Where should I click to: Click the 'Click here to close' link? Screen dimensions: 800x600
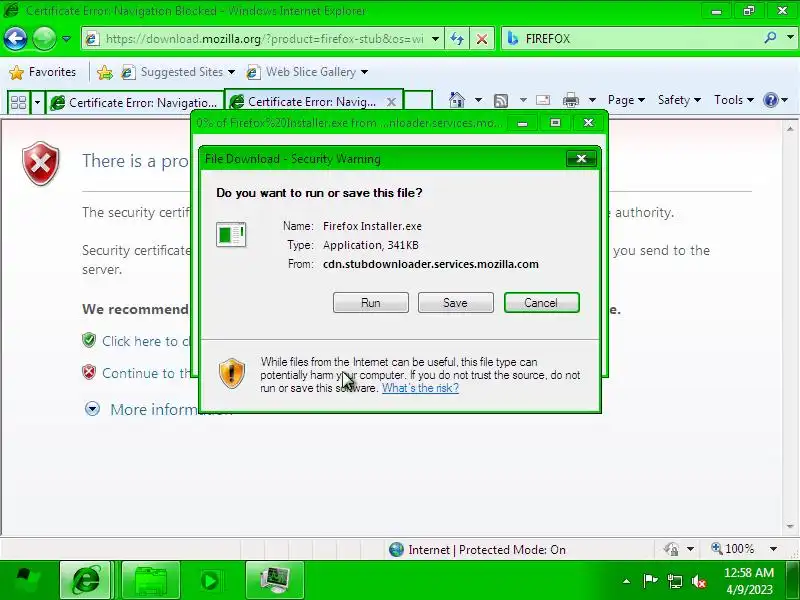click(146, 341)
